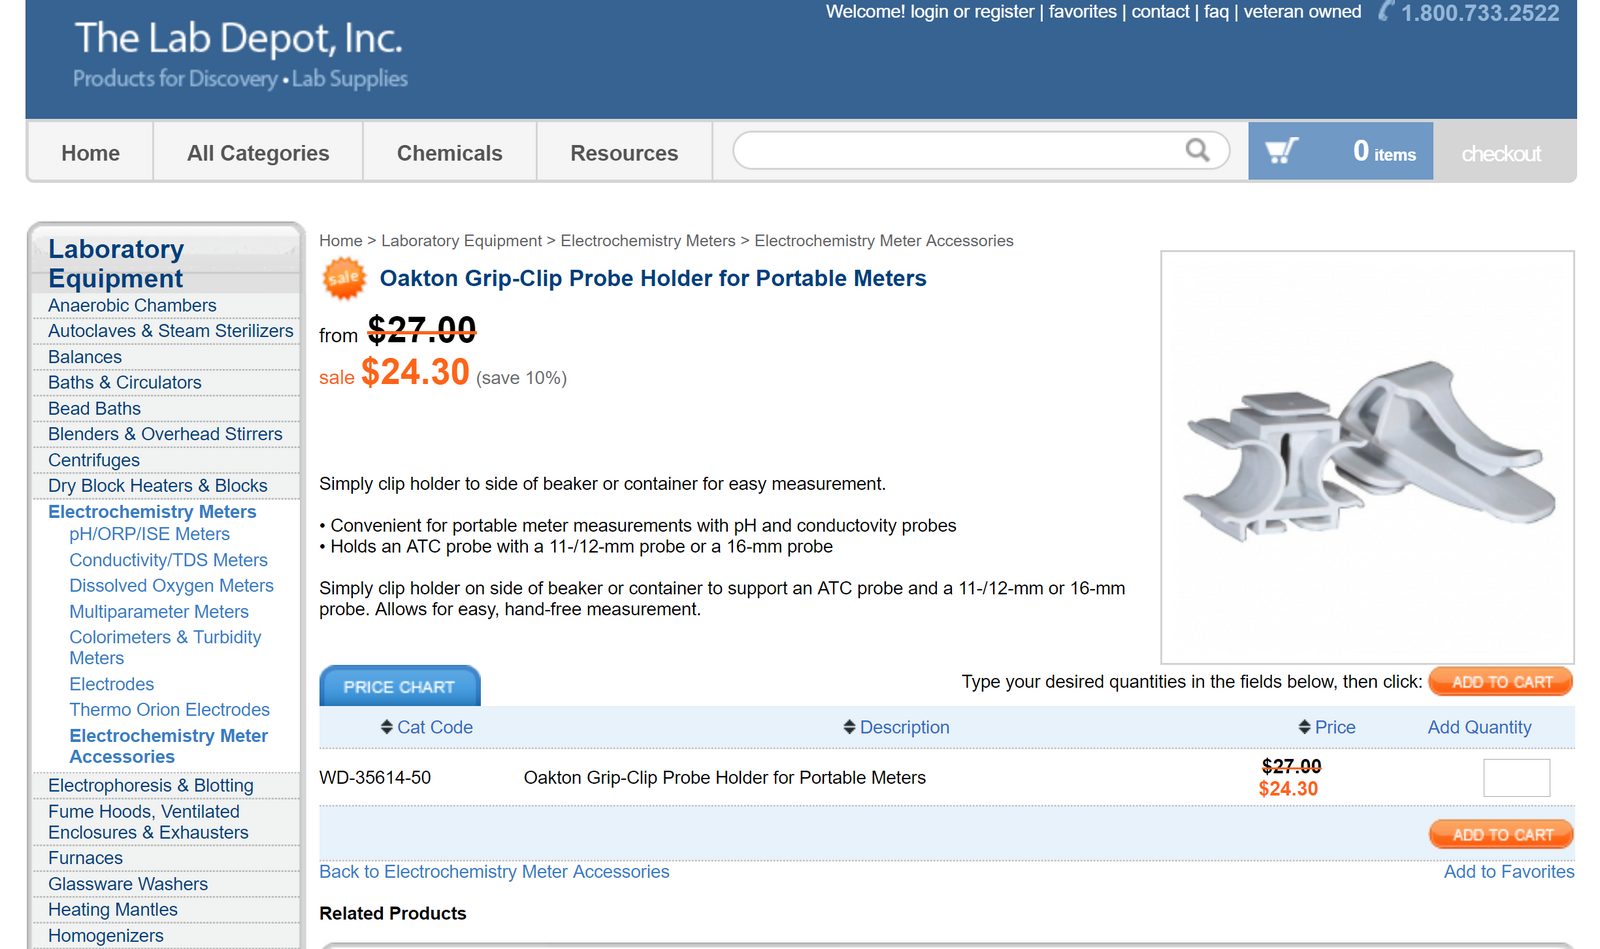The width and height of the screenshot is (1600, 949).
Task: Sort table by Cat Code arrows
Action: coord(386,727)
